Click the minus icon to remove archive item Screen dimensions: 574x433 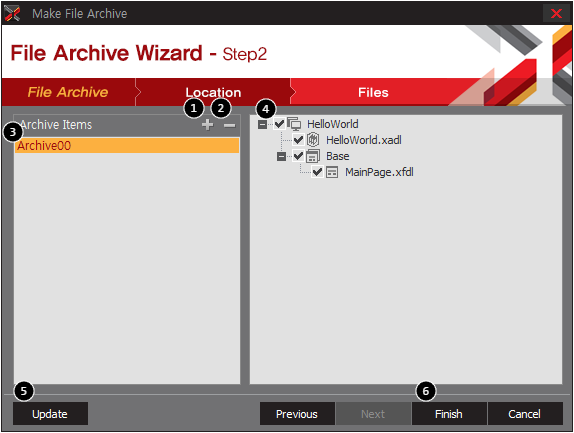tap(230, 125)
